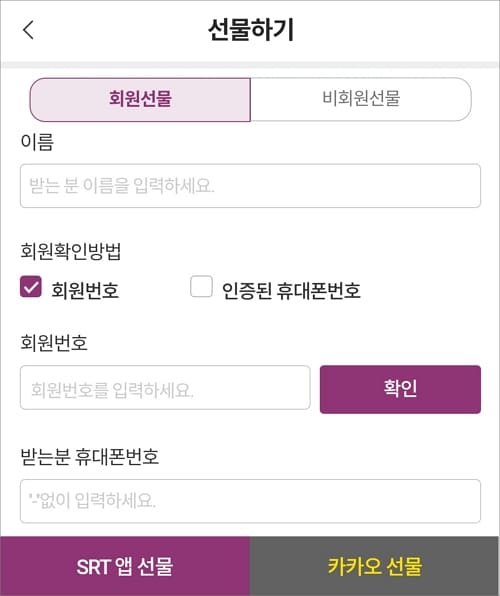Click the 회원확인방법 section heading

click(71, 251)
